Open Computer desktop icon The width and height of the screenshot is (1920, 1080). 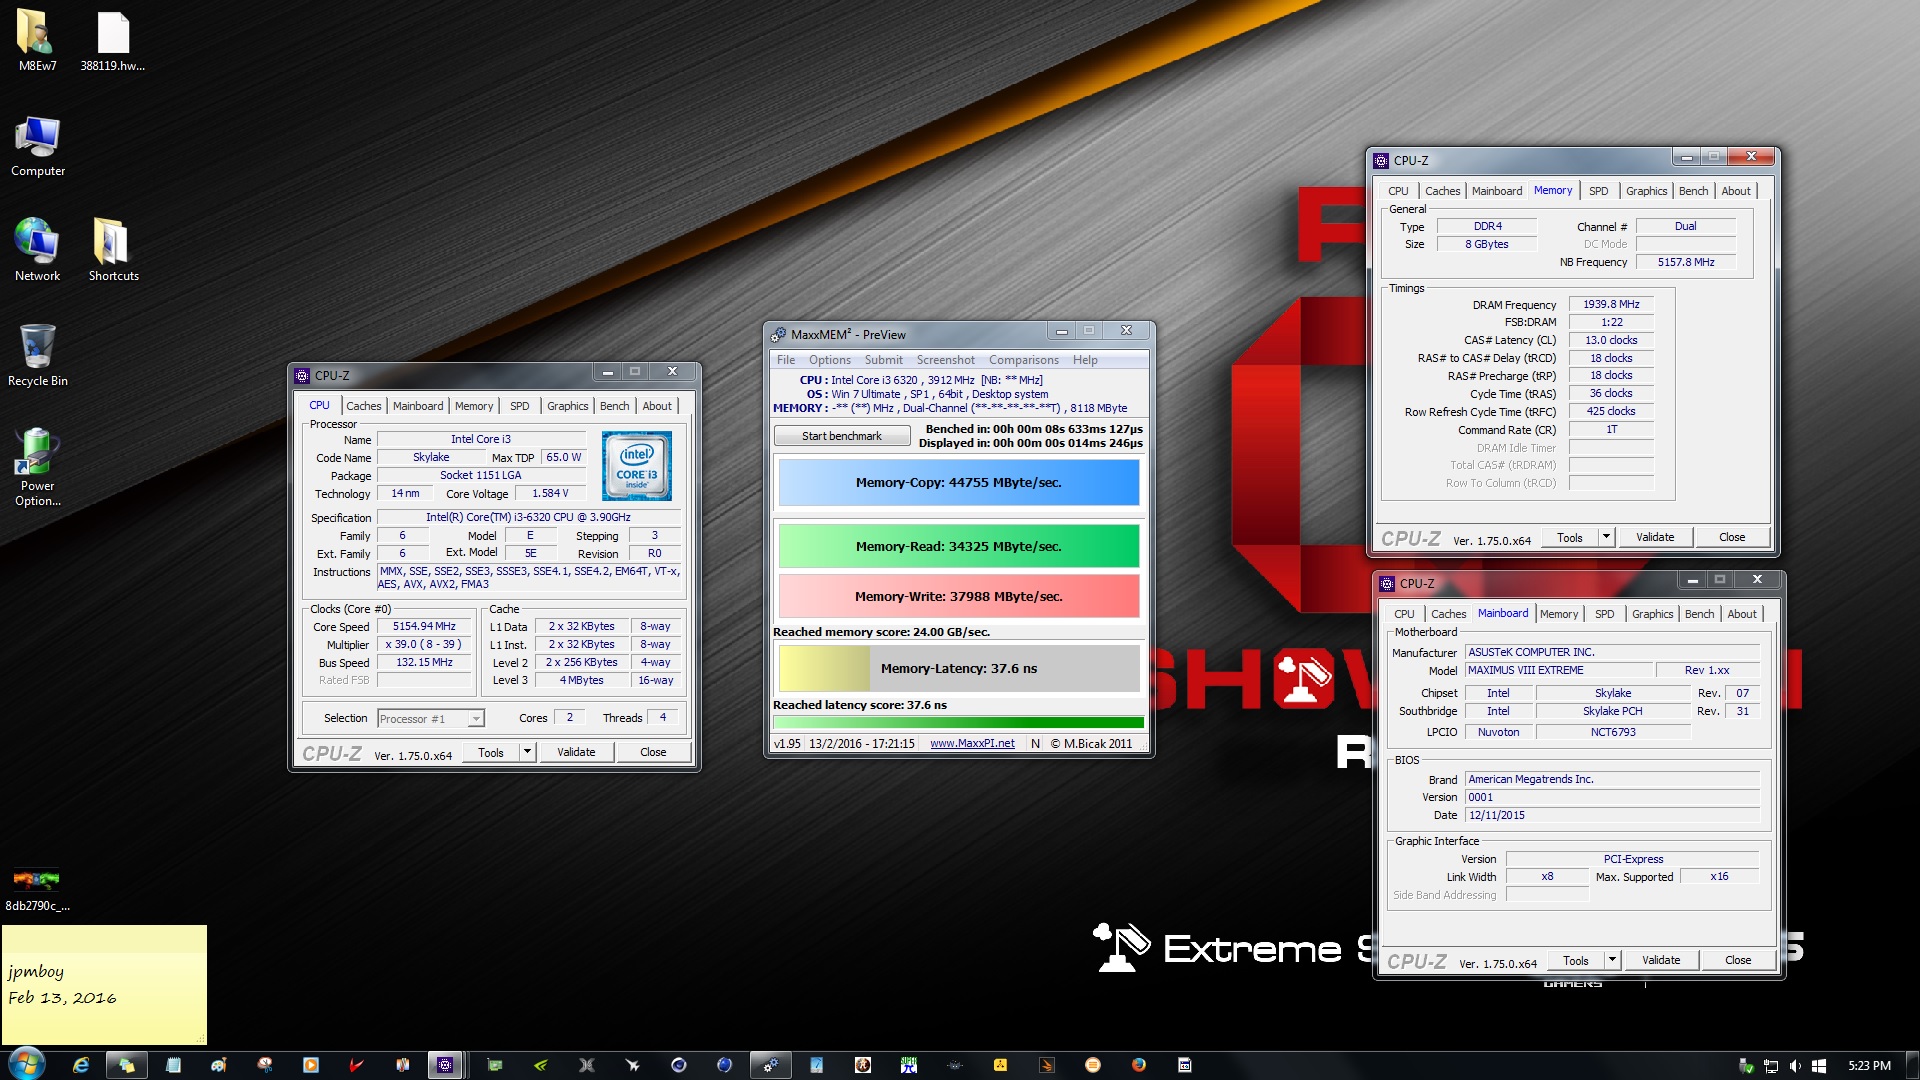click(x=37, y=146)
